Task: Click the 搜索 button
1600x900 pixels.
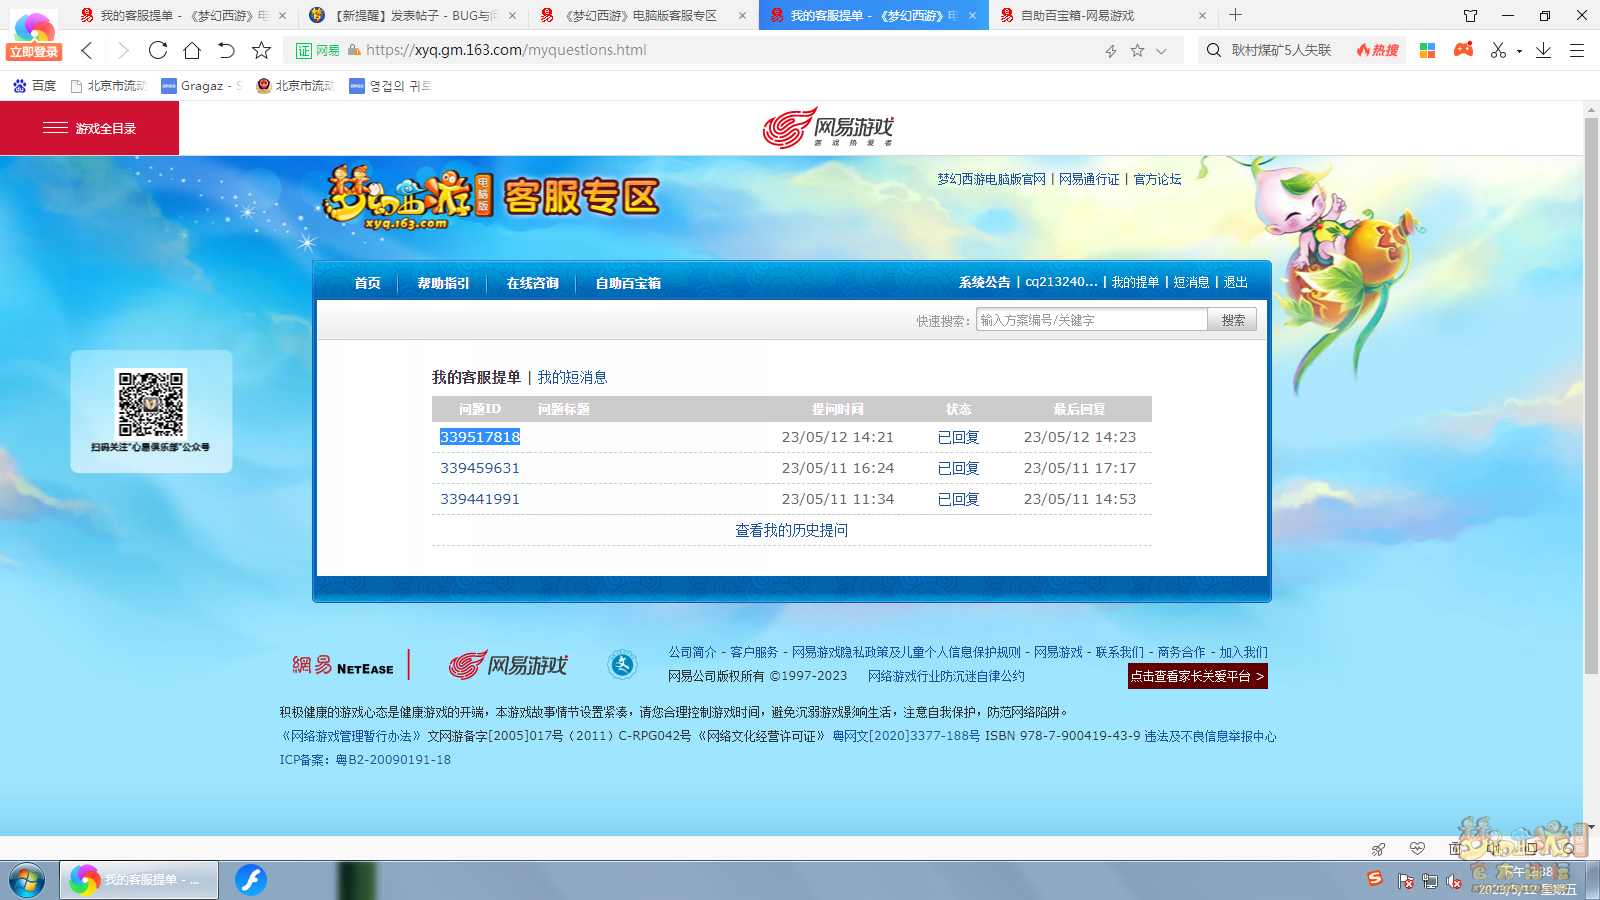Action: click(x=1232, y=320)
